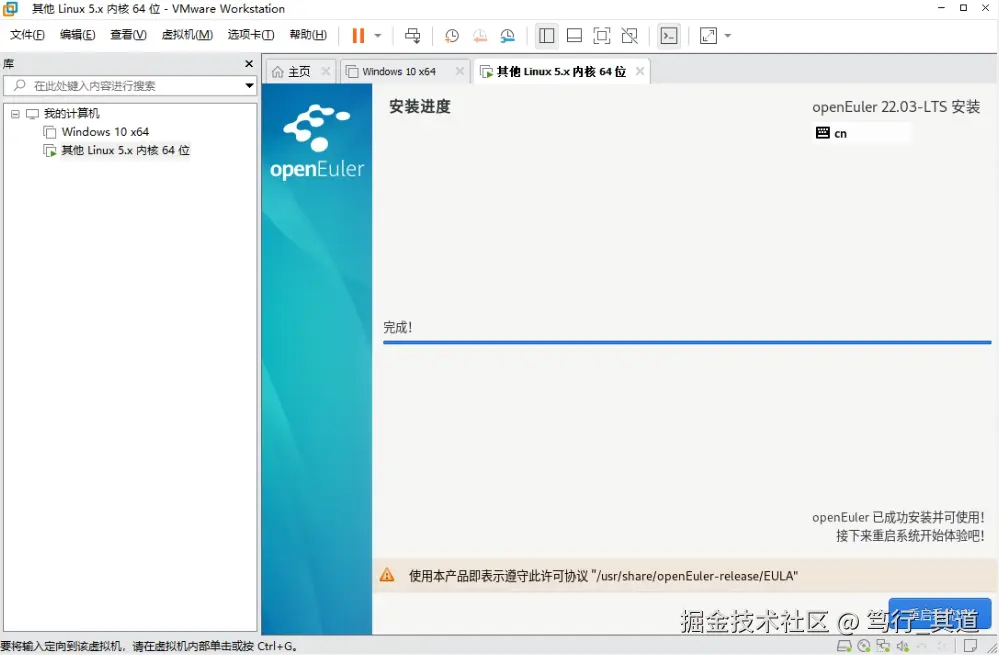Toggle the thumbnail bar view
Screen dimensions: 999x655
coord(574,36)
